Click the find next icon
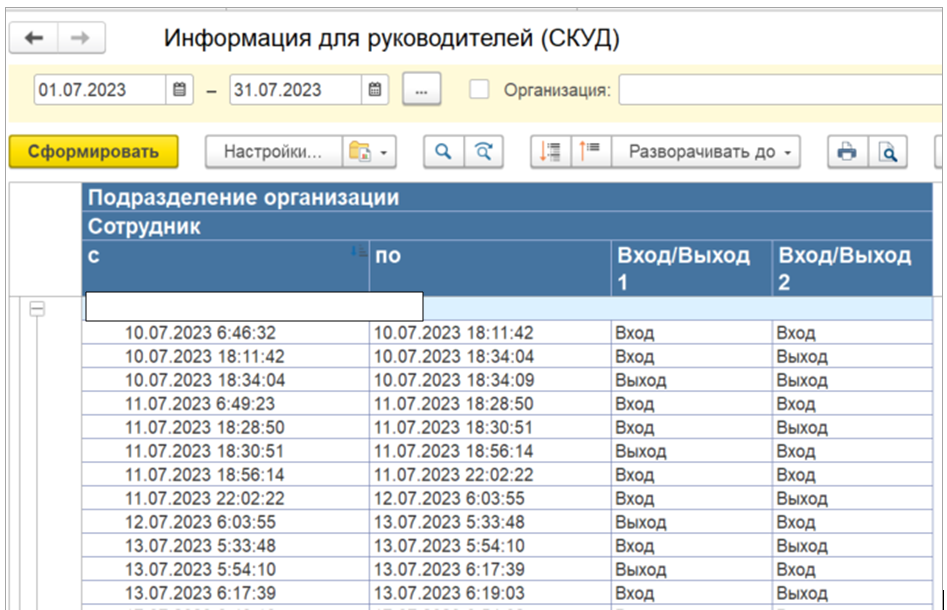This screenshot has height=610, width=947. click(483, 152)
